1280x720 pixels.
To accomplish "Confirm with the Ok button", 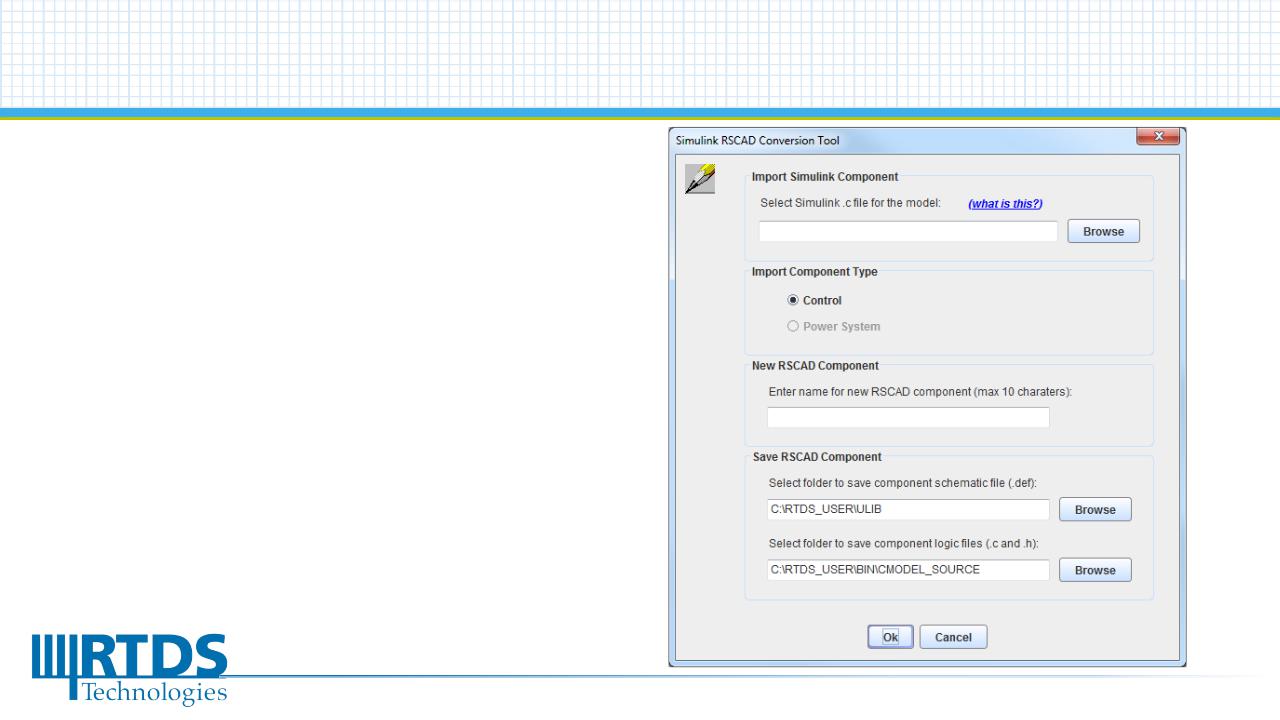I will click(890, 637).
